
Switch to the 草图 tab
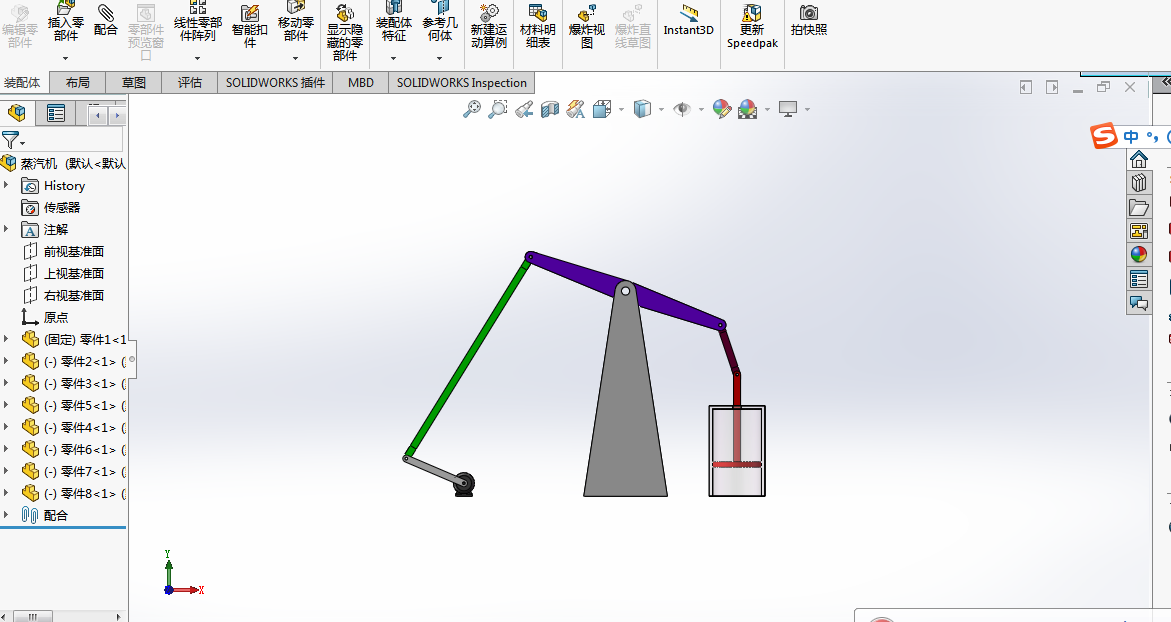134,83
